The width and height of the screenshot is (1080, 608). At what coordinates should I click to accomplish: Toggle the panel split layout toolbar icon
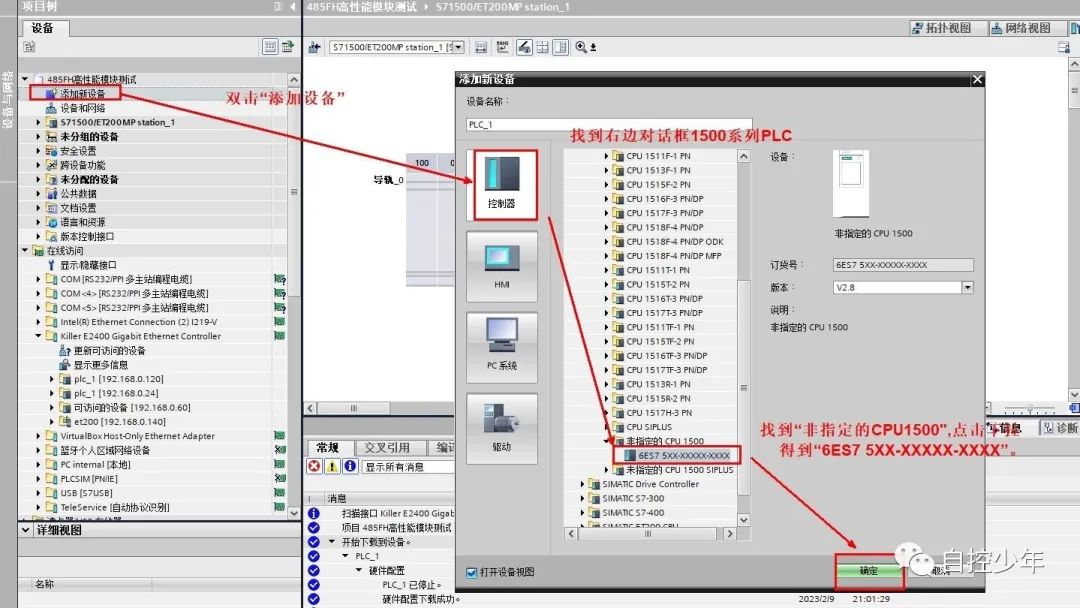561,47
